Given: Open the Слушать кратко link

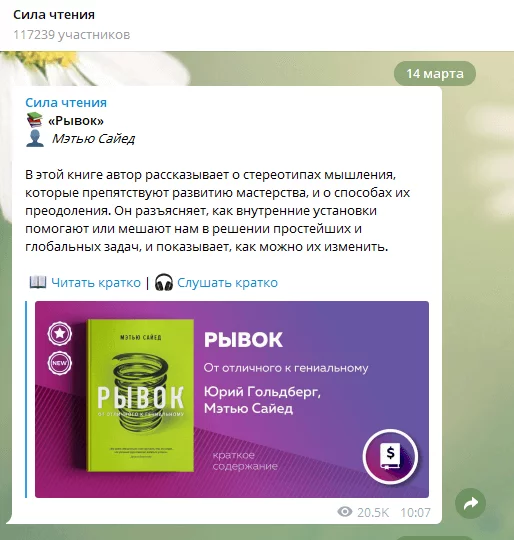Looking at the screenshot, I should click(x=227, y=282).
